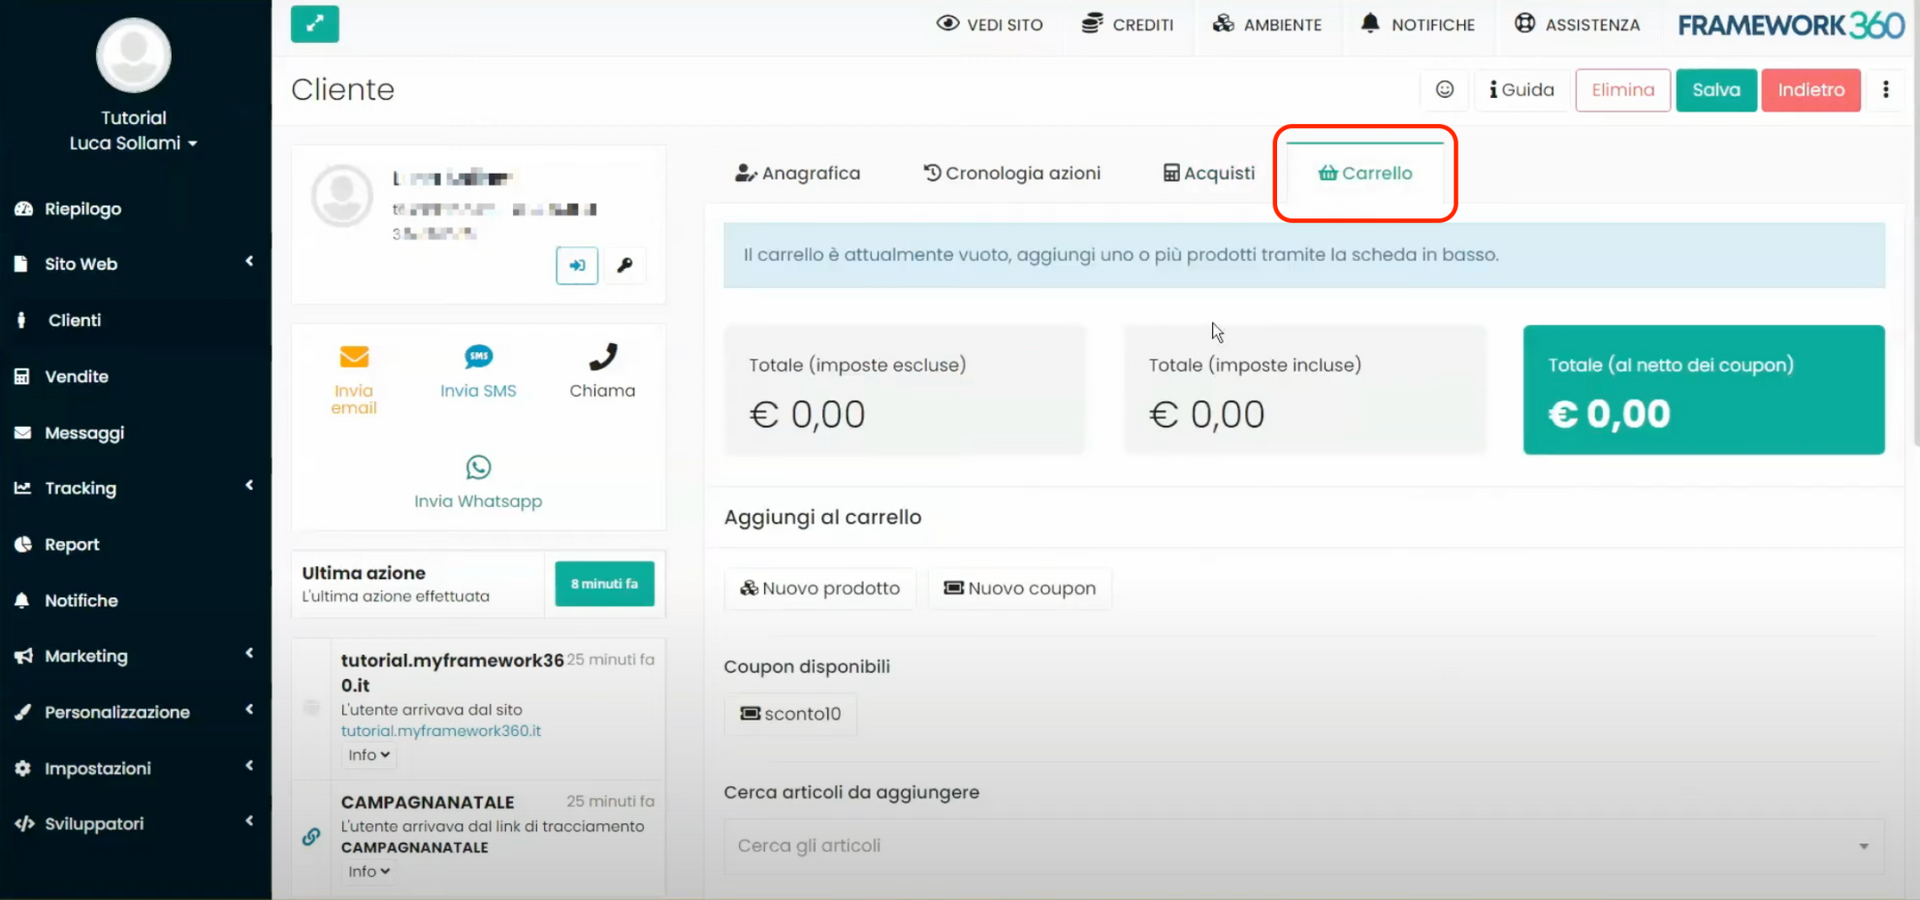
Task: Click the Invia Whatsapp icon
Action: coord(478,467)
